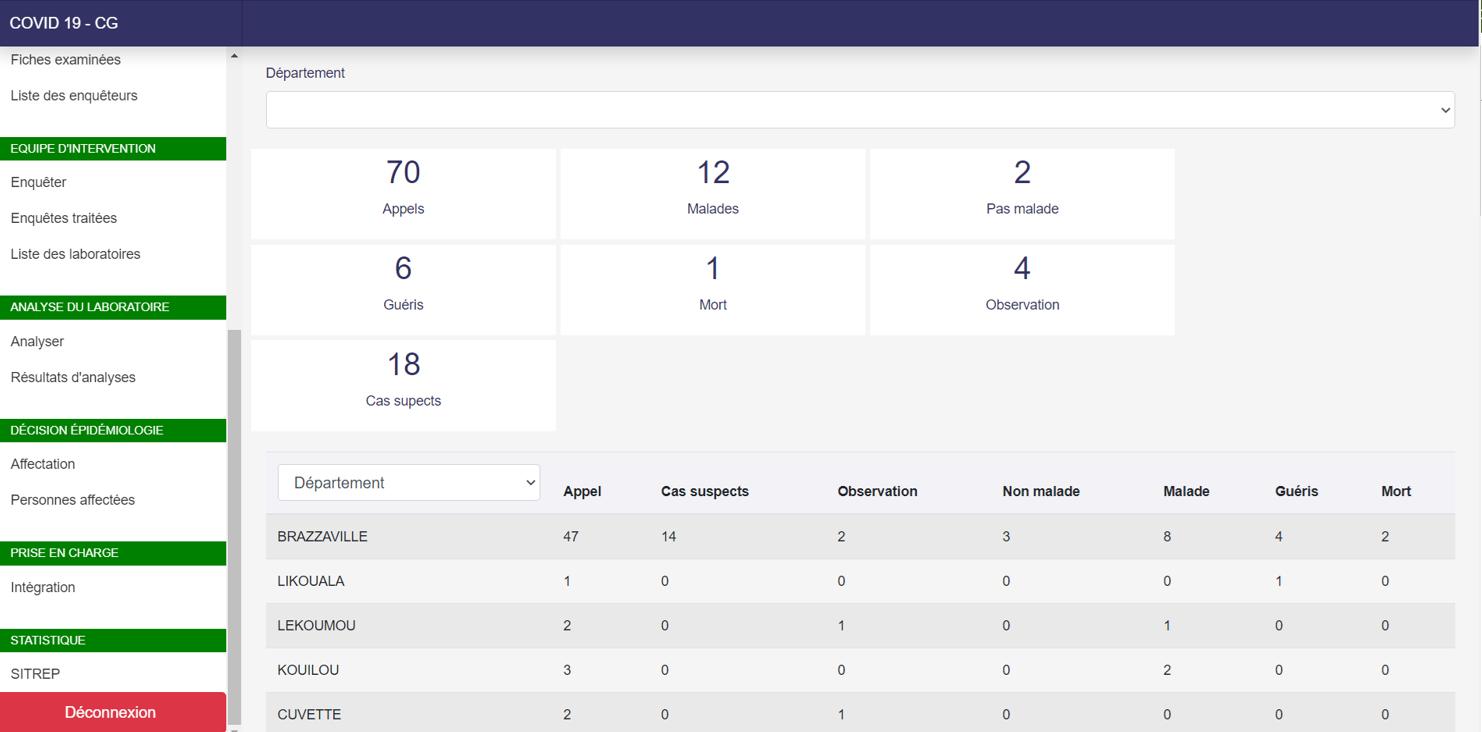Click the COVID 19 - CG brand title

64,23
